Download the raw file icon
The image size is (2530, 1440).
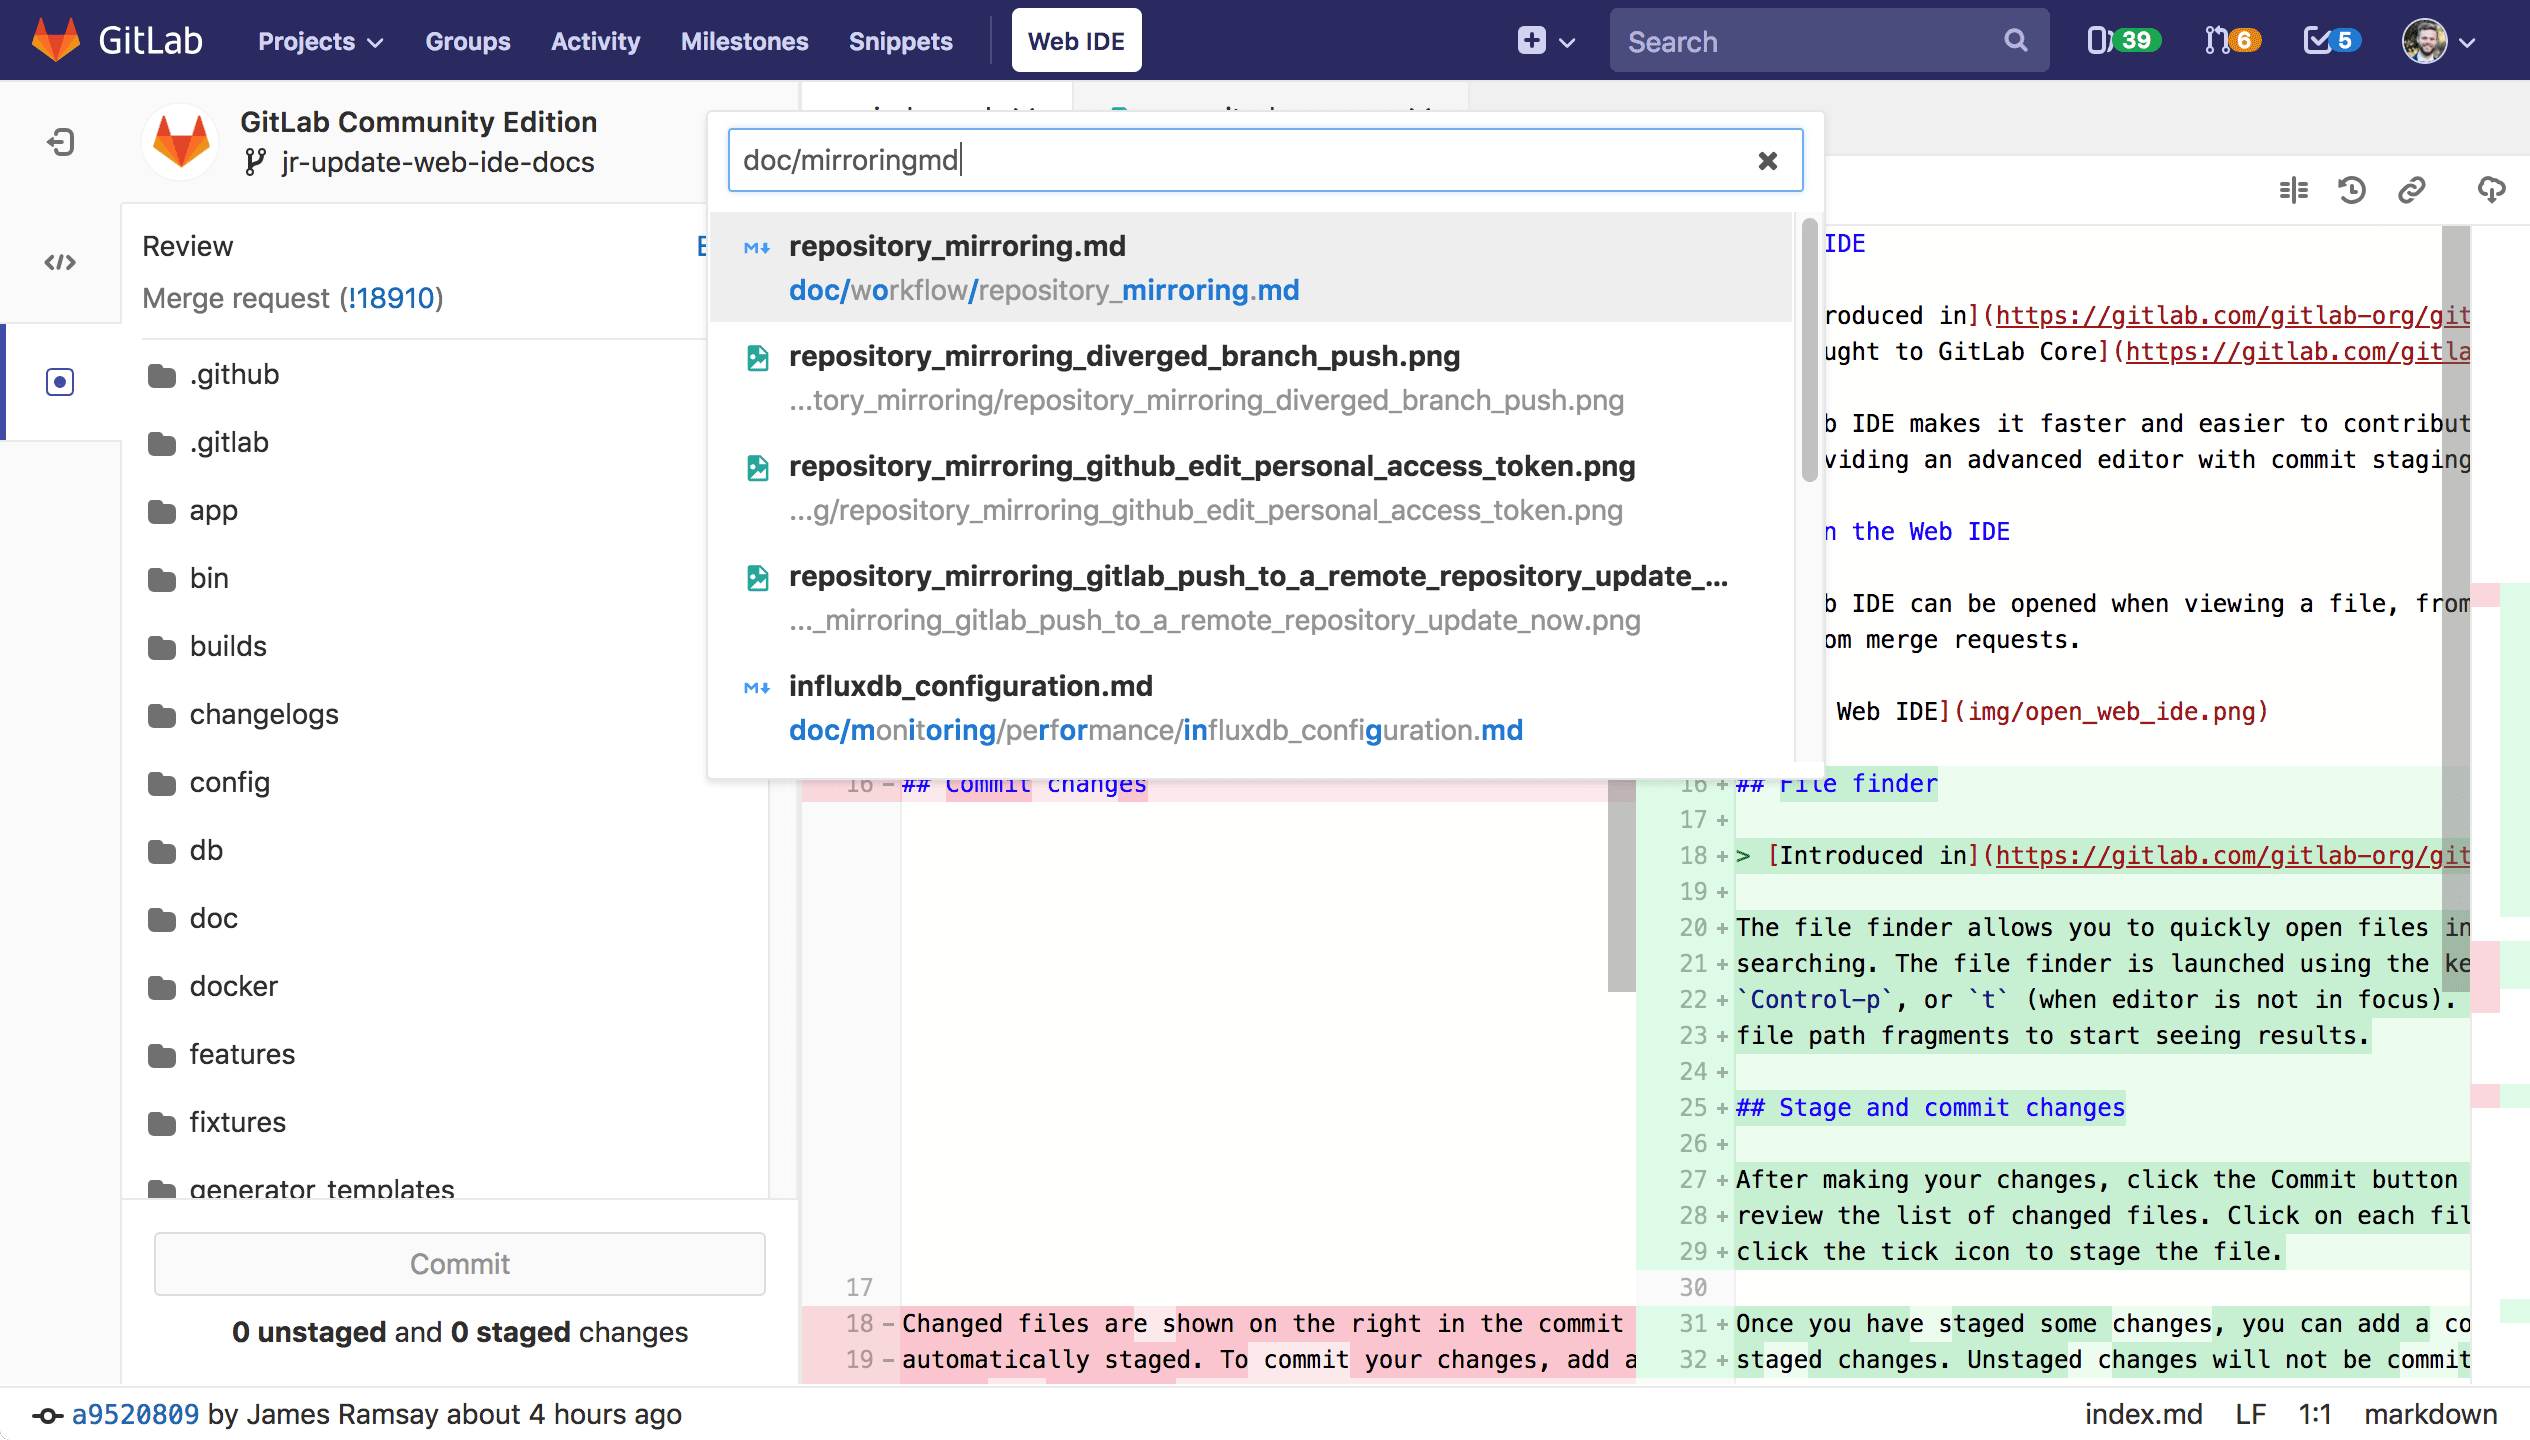2491,190
